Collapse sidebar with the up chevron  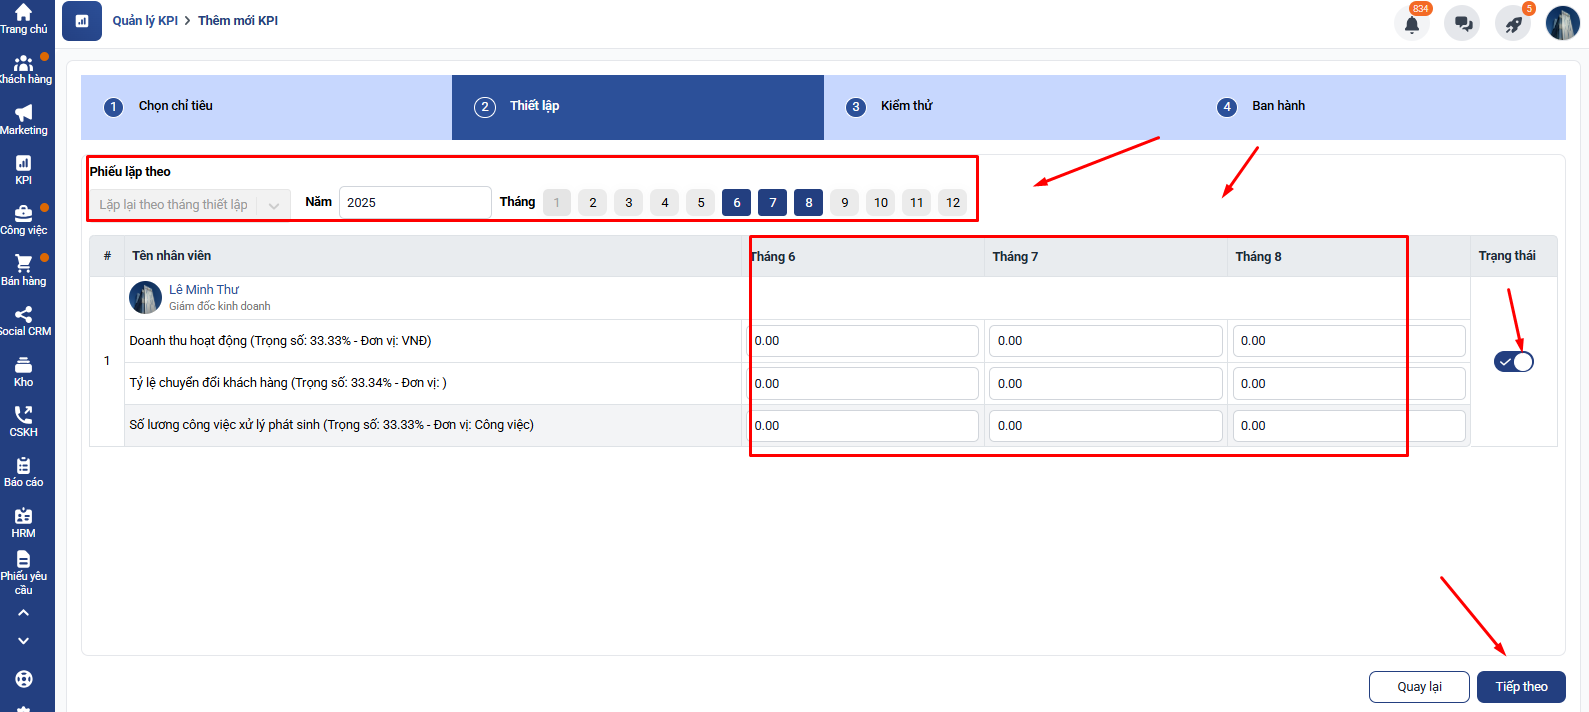coord(24,613)
